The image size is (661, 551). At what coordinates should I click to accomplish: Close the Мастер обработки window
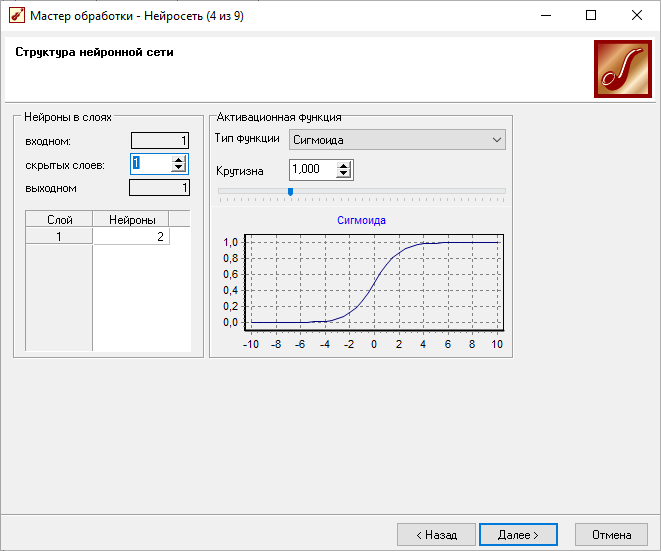point(637,16)
